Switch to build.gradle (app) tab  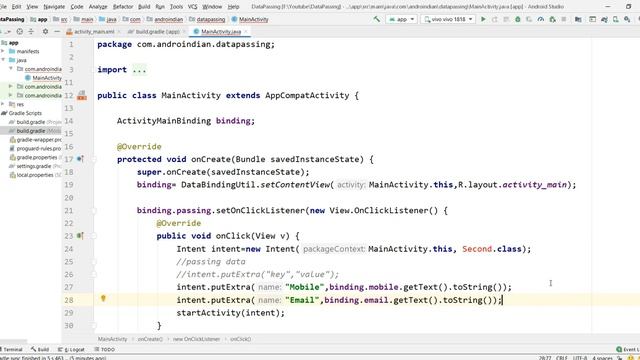[157, 31]
